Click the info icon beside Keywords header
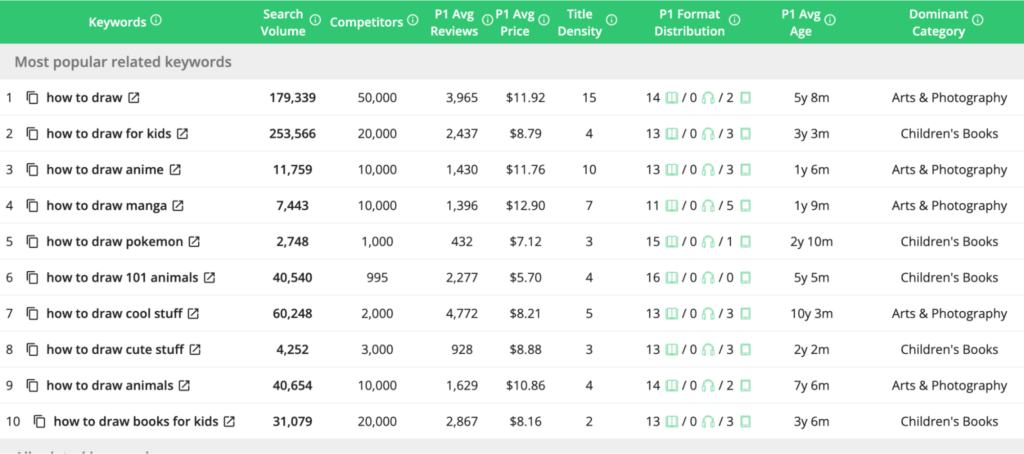Viewport: 1024px width, 454px height. (156, 21)
